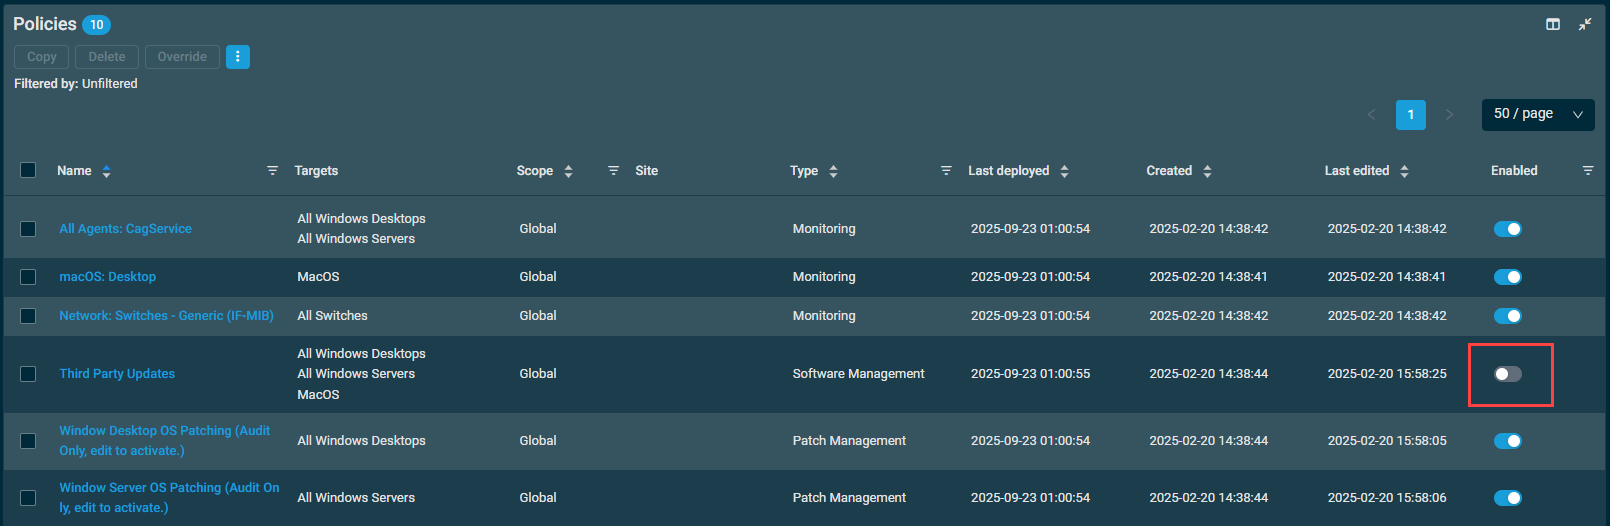The image size is (1610, 526).
Task: Click the Override button
Action: tap(182, 57)
